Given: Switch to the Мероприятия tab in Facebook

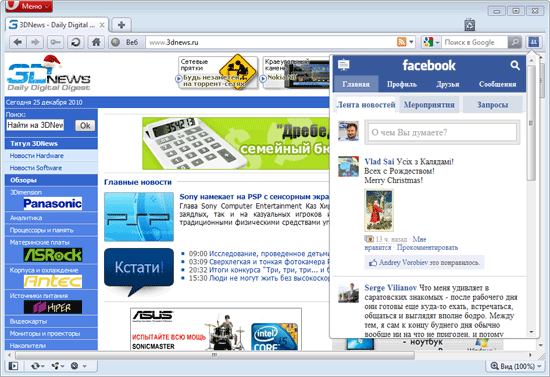Looking at the screenshot, I should click(x=429, y=105).
